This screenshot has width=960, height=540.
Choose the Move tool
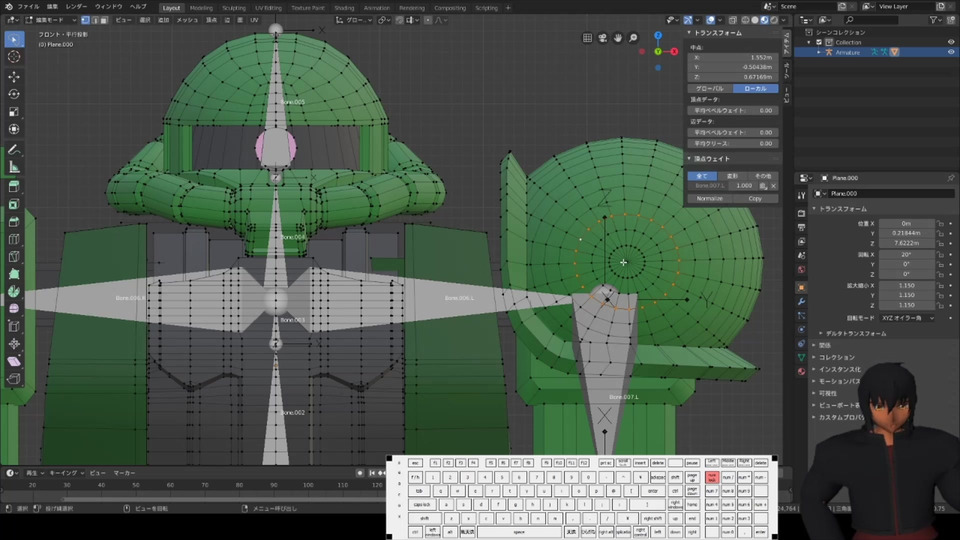[13, 77]
